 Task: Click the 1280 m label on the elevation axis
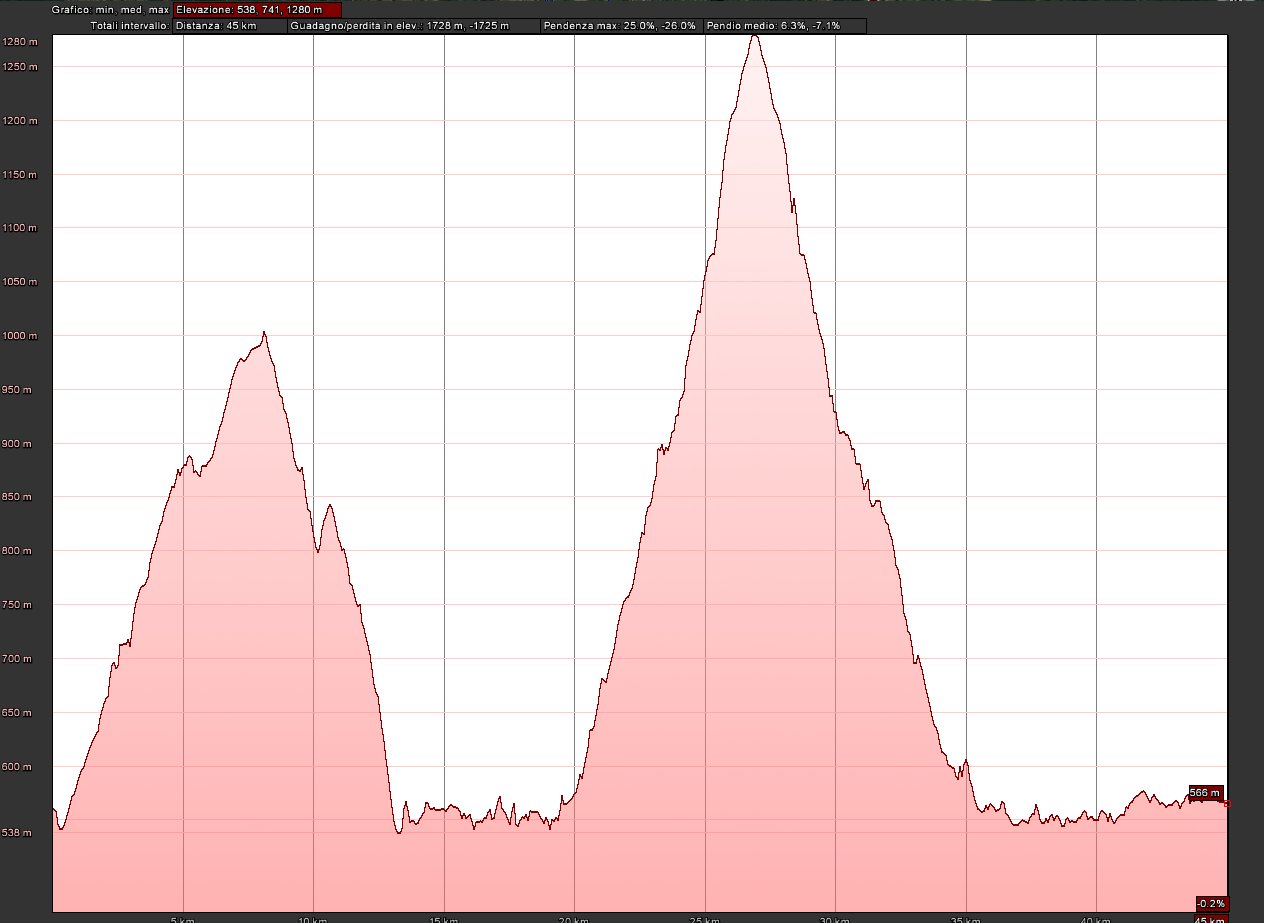coord(20,41)
